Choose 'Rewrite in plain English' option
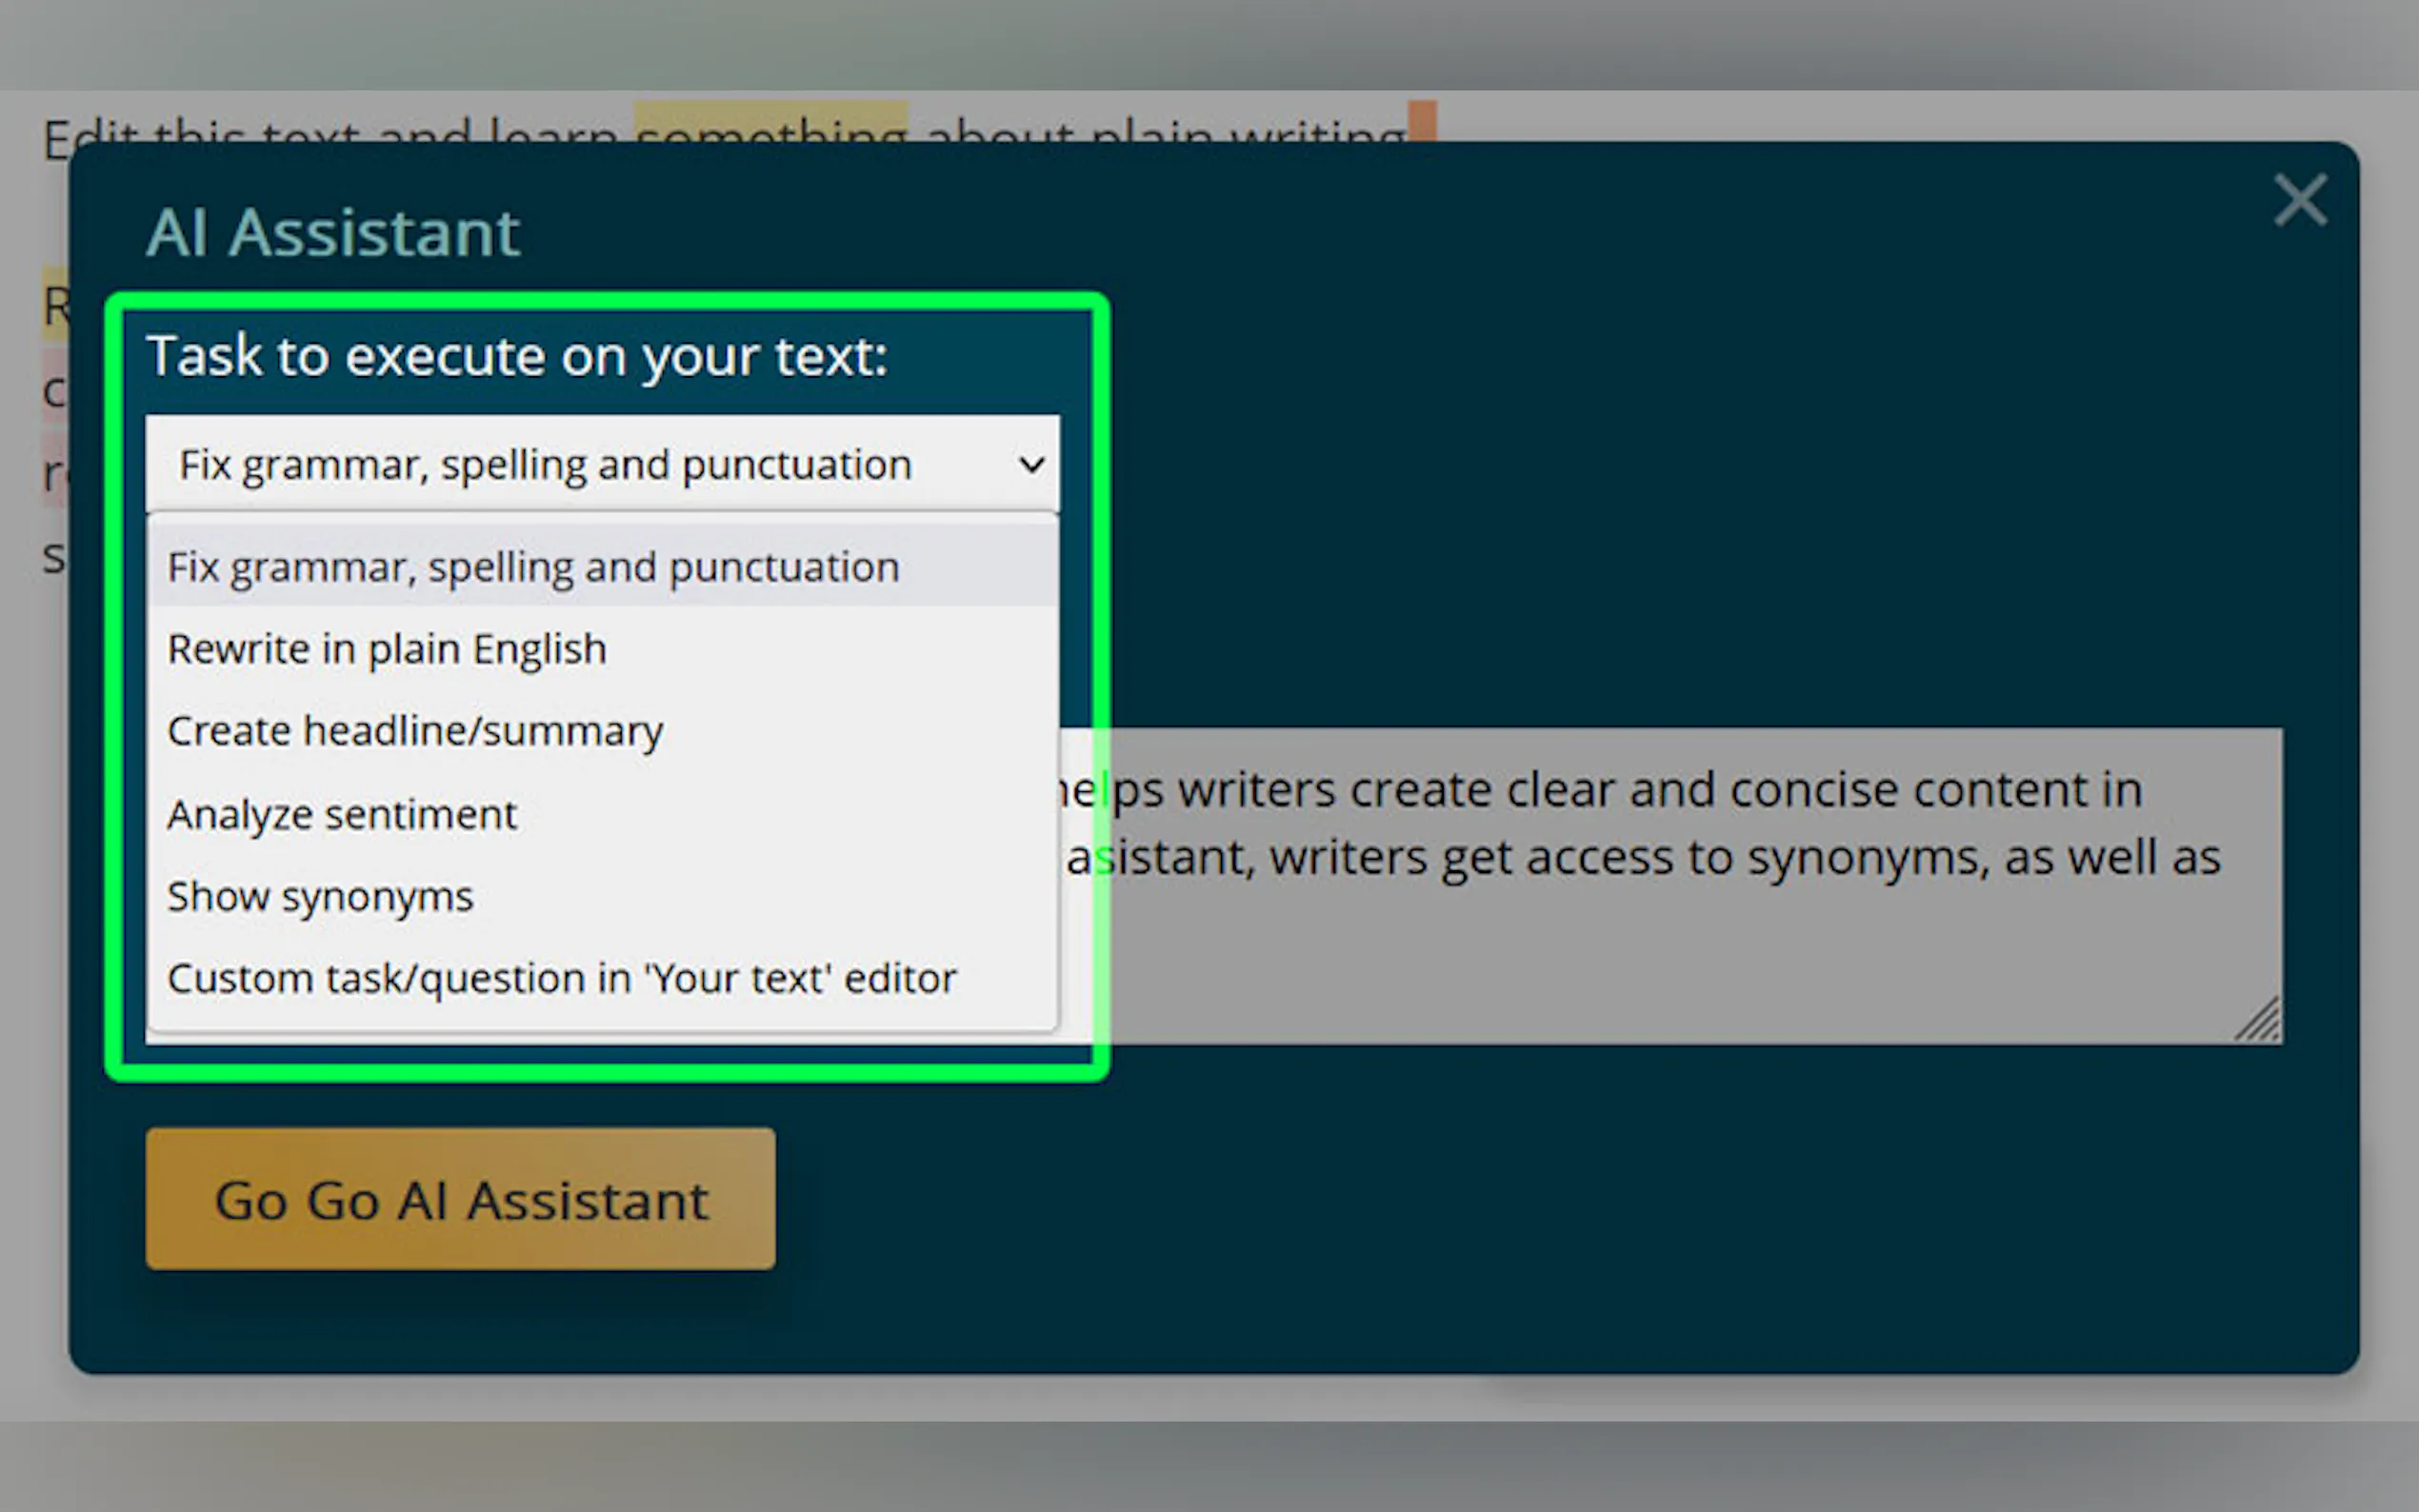Viewport: 2419px width, 1512px height. click(387, 649)
